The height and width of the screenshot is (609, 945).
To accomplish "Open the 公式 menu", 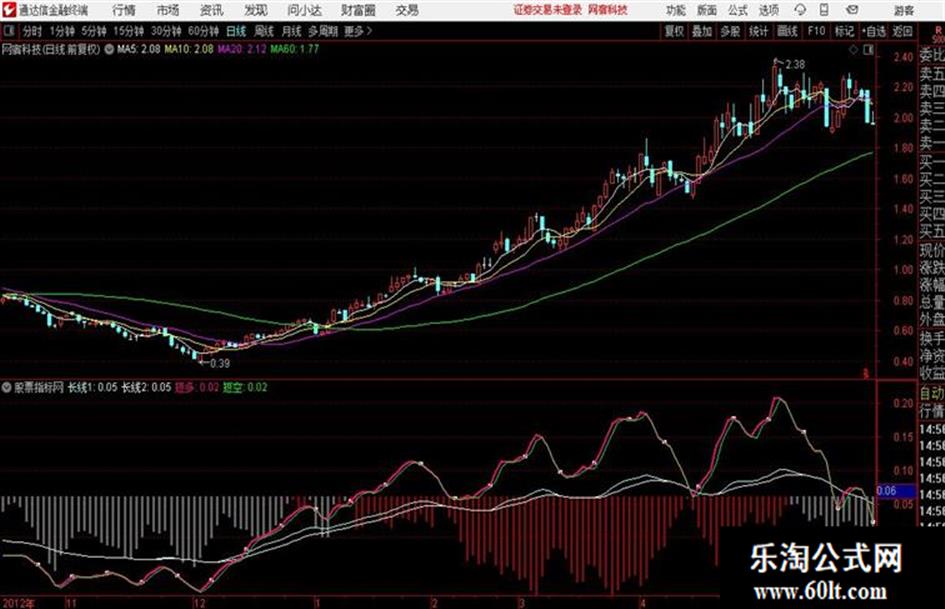I will pyautogui.click(x=737, y=10).
